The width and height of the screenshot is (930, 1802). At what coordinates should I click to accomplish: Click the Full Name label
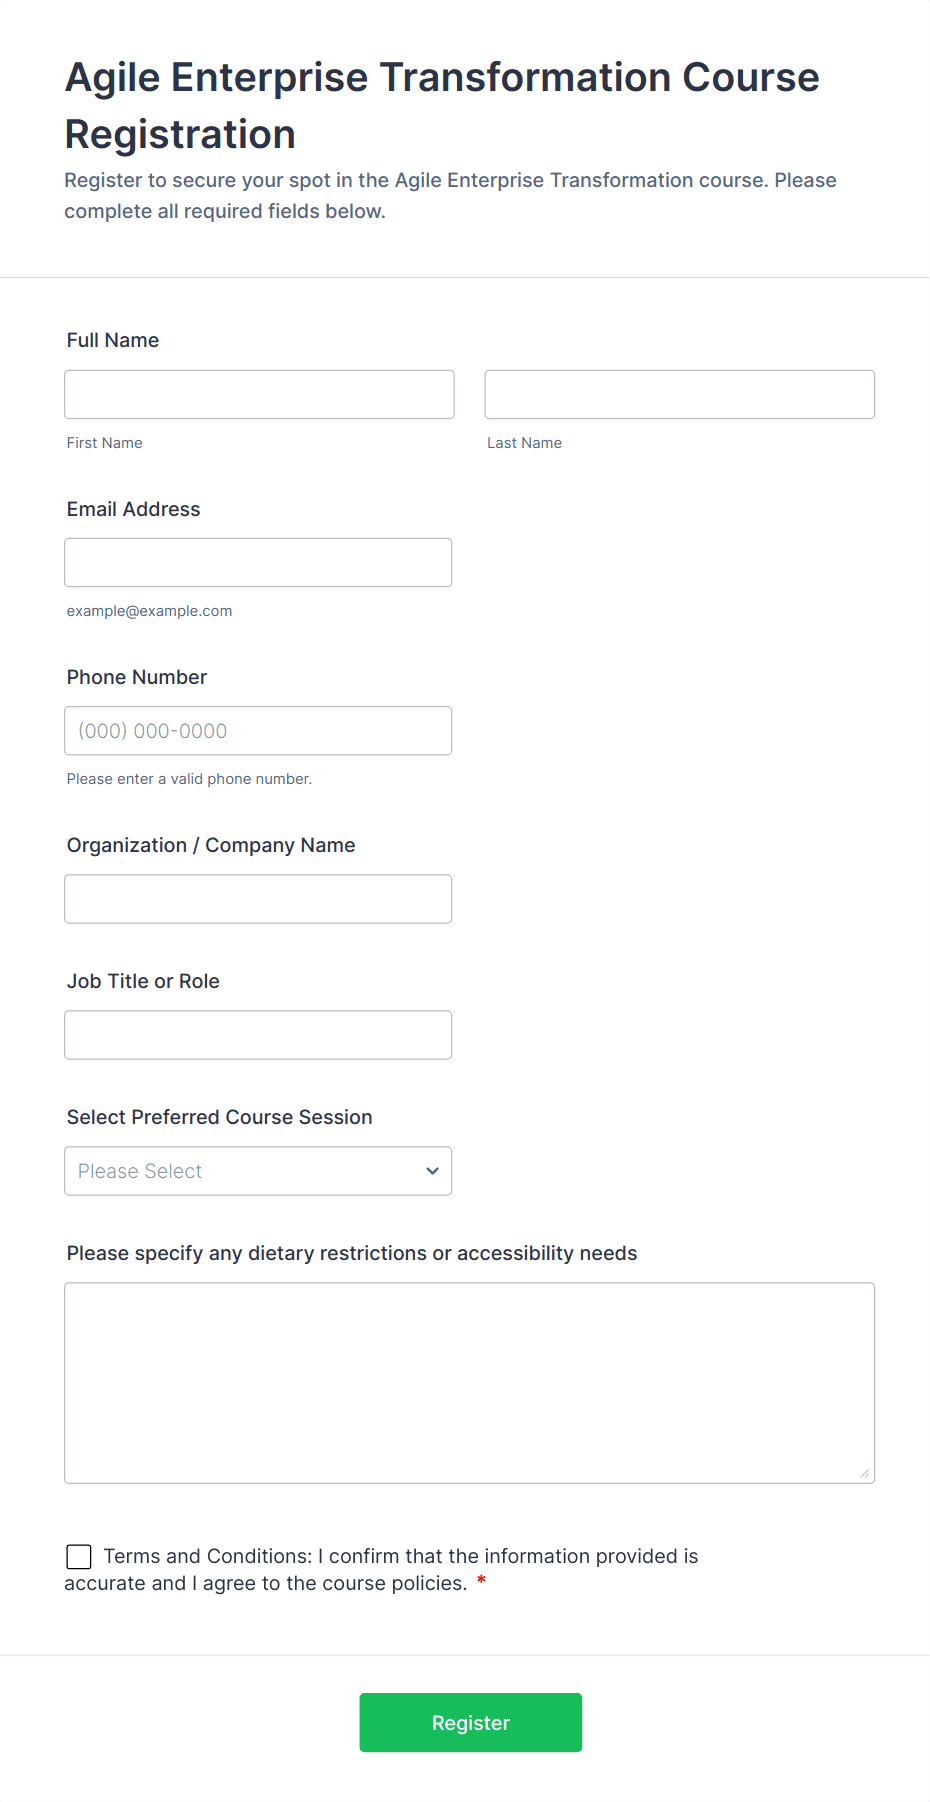[113, 340]
